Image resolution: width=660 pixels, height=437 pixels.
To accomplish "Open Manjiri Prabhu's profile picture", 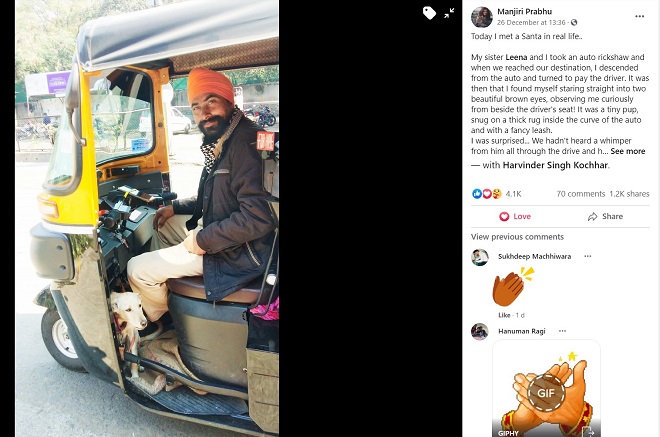I will pos(482,17).
